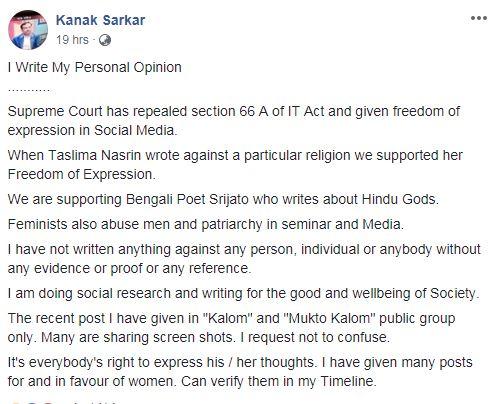Screen dimensions: 495x404
Task: Click the "I Write My Personal Opinion" heading
Action: pos(95,67)
